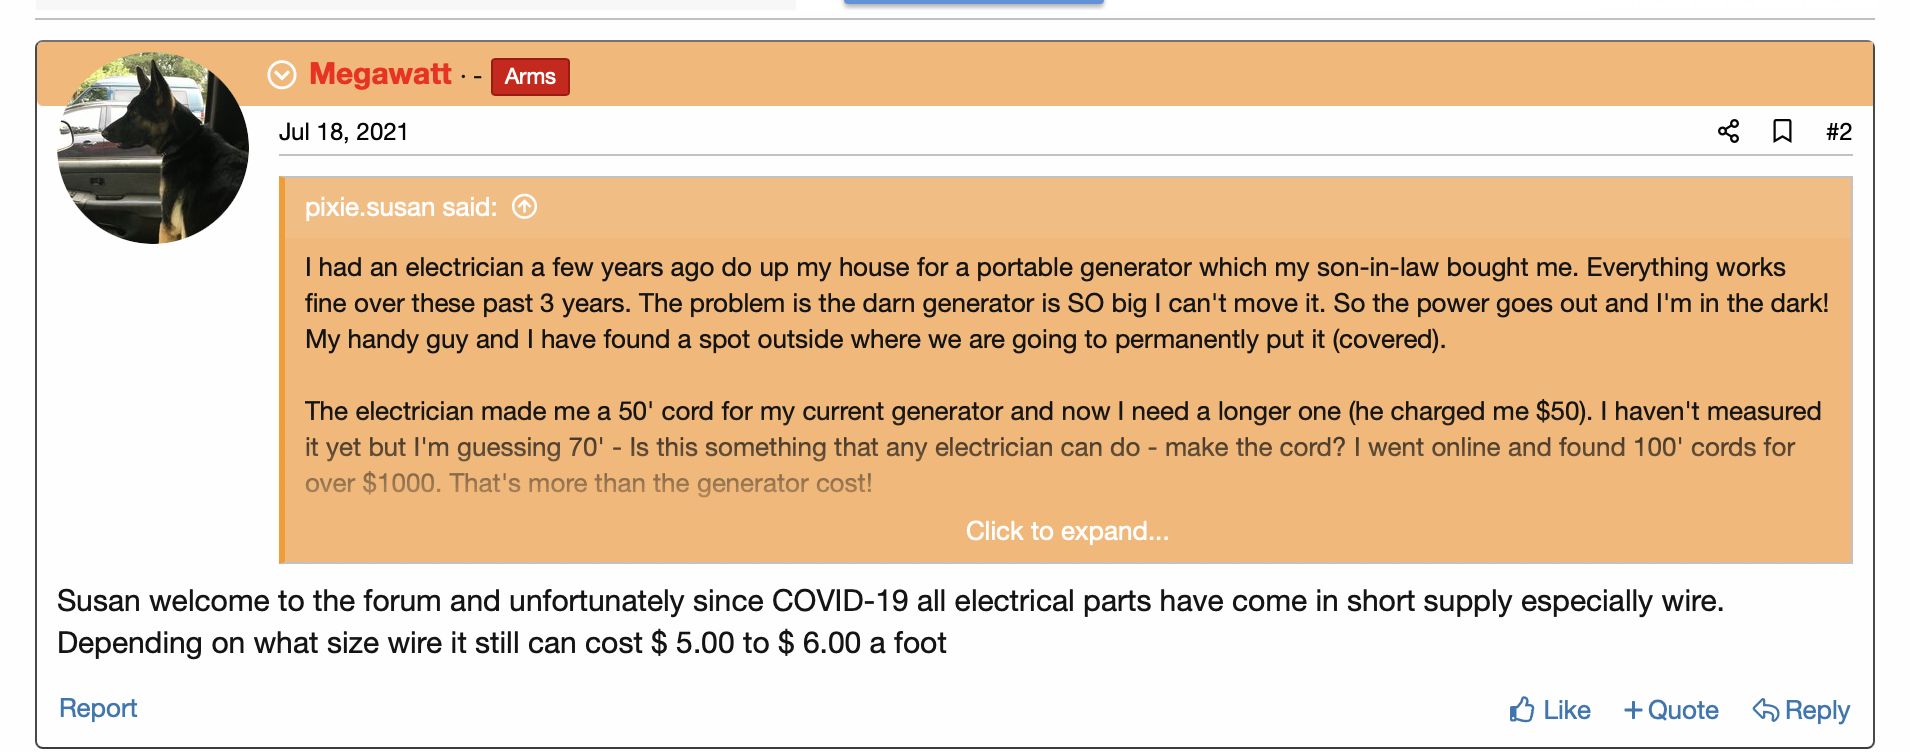Click the faded text at quote bottom

click(x=588, y=483)
